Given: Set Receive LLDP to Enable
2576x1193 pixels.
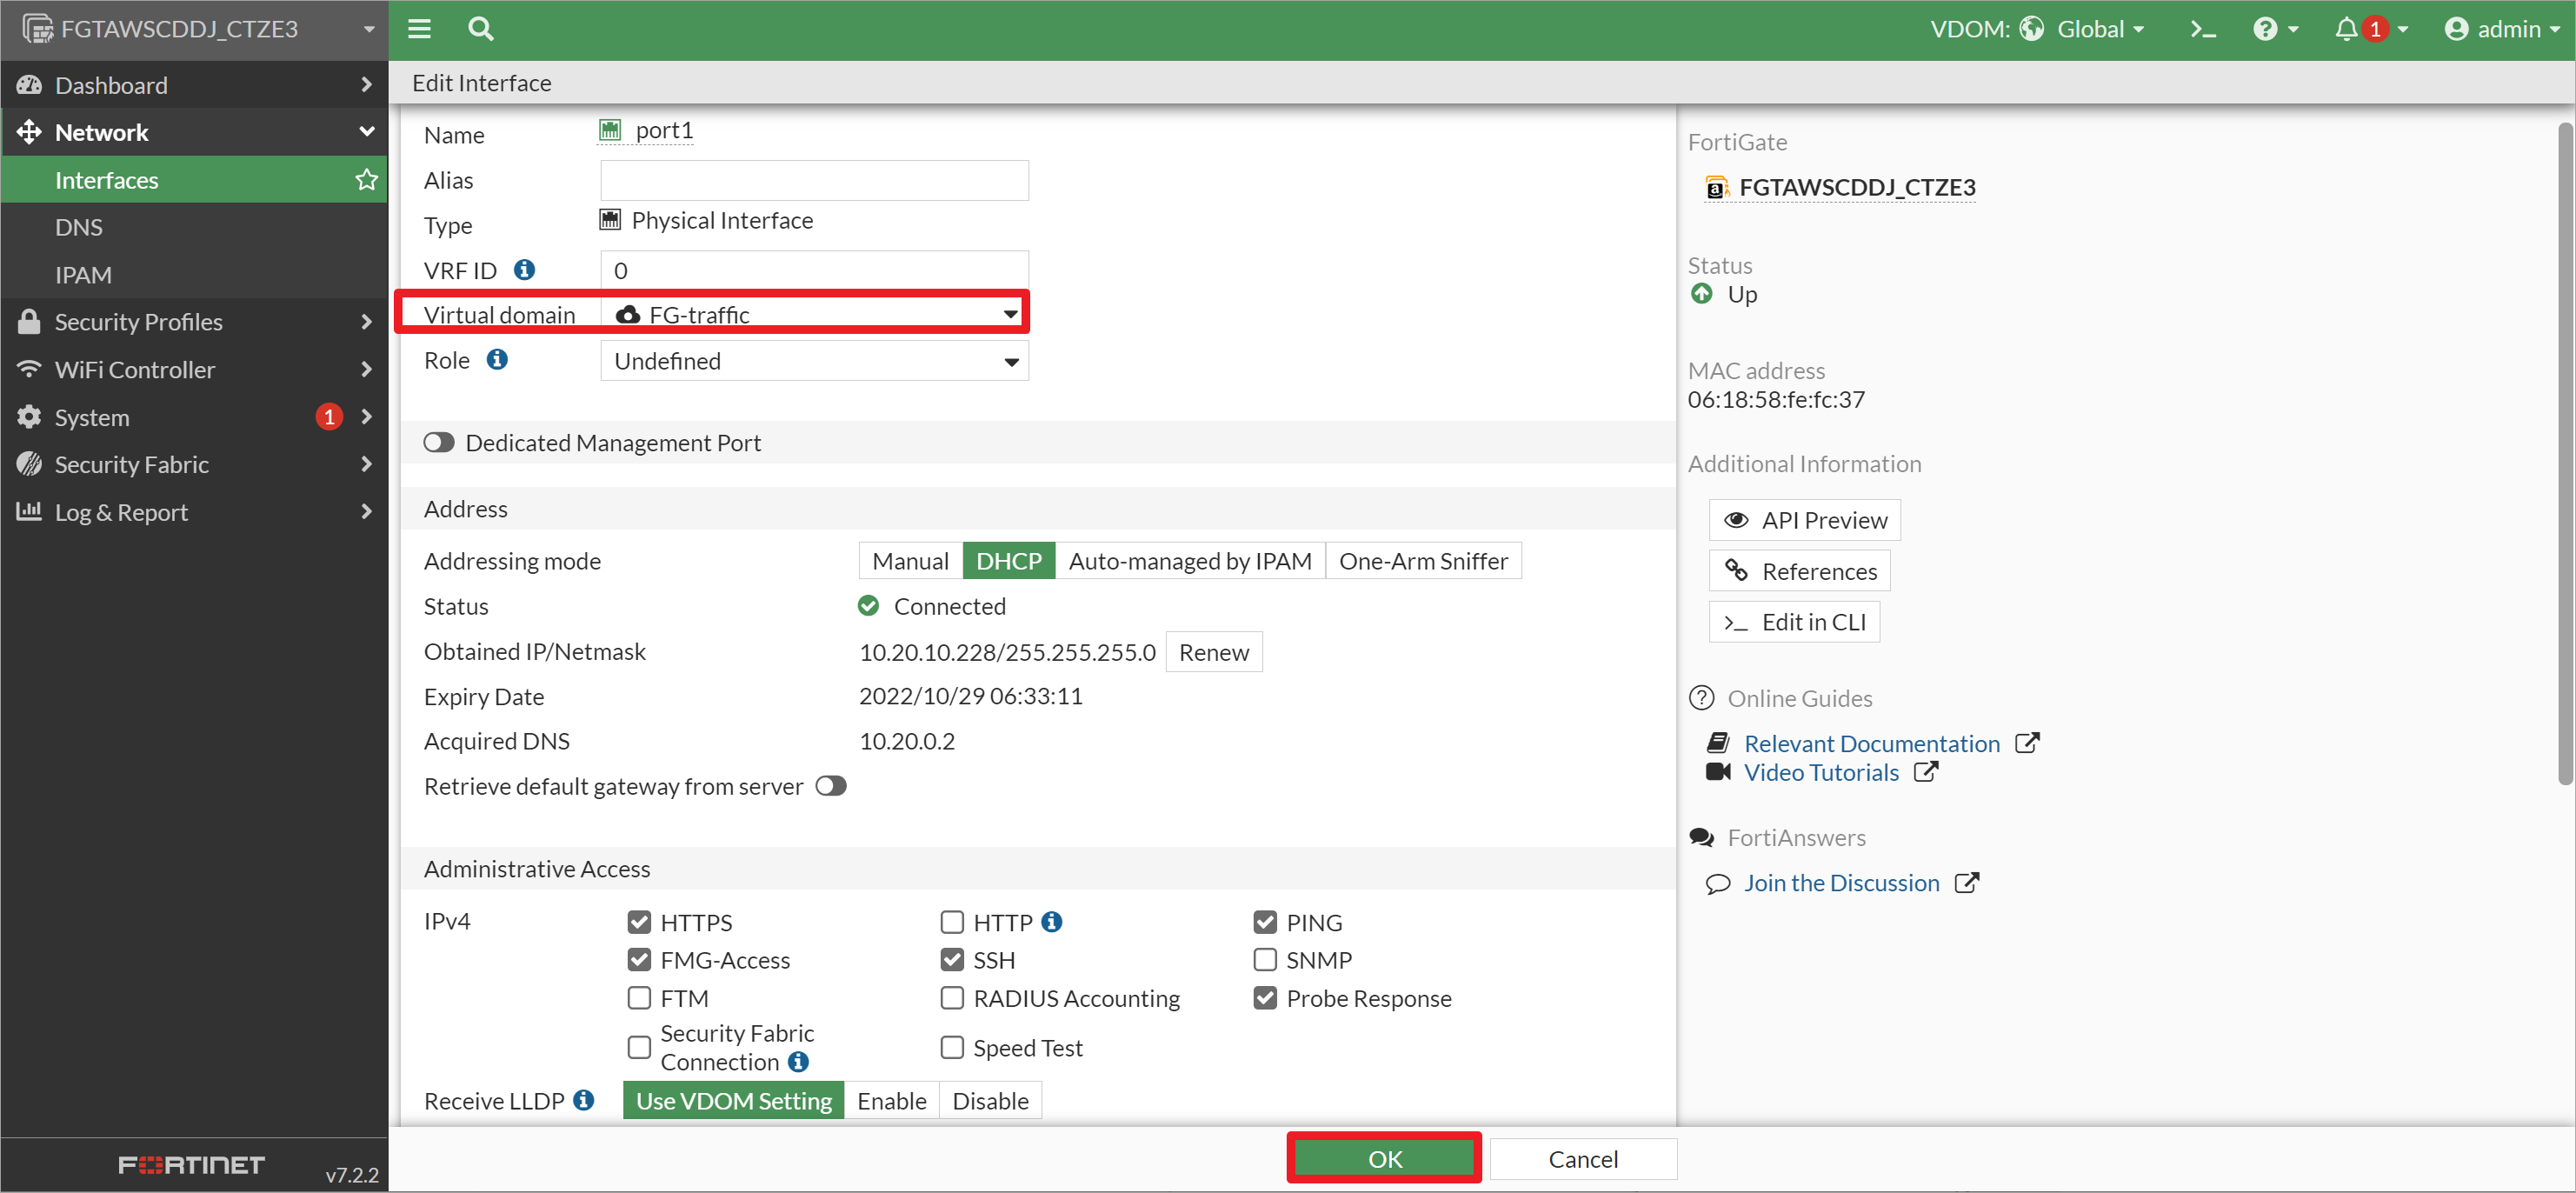Looking at the screenshot, I should [891, 1101].
